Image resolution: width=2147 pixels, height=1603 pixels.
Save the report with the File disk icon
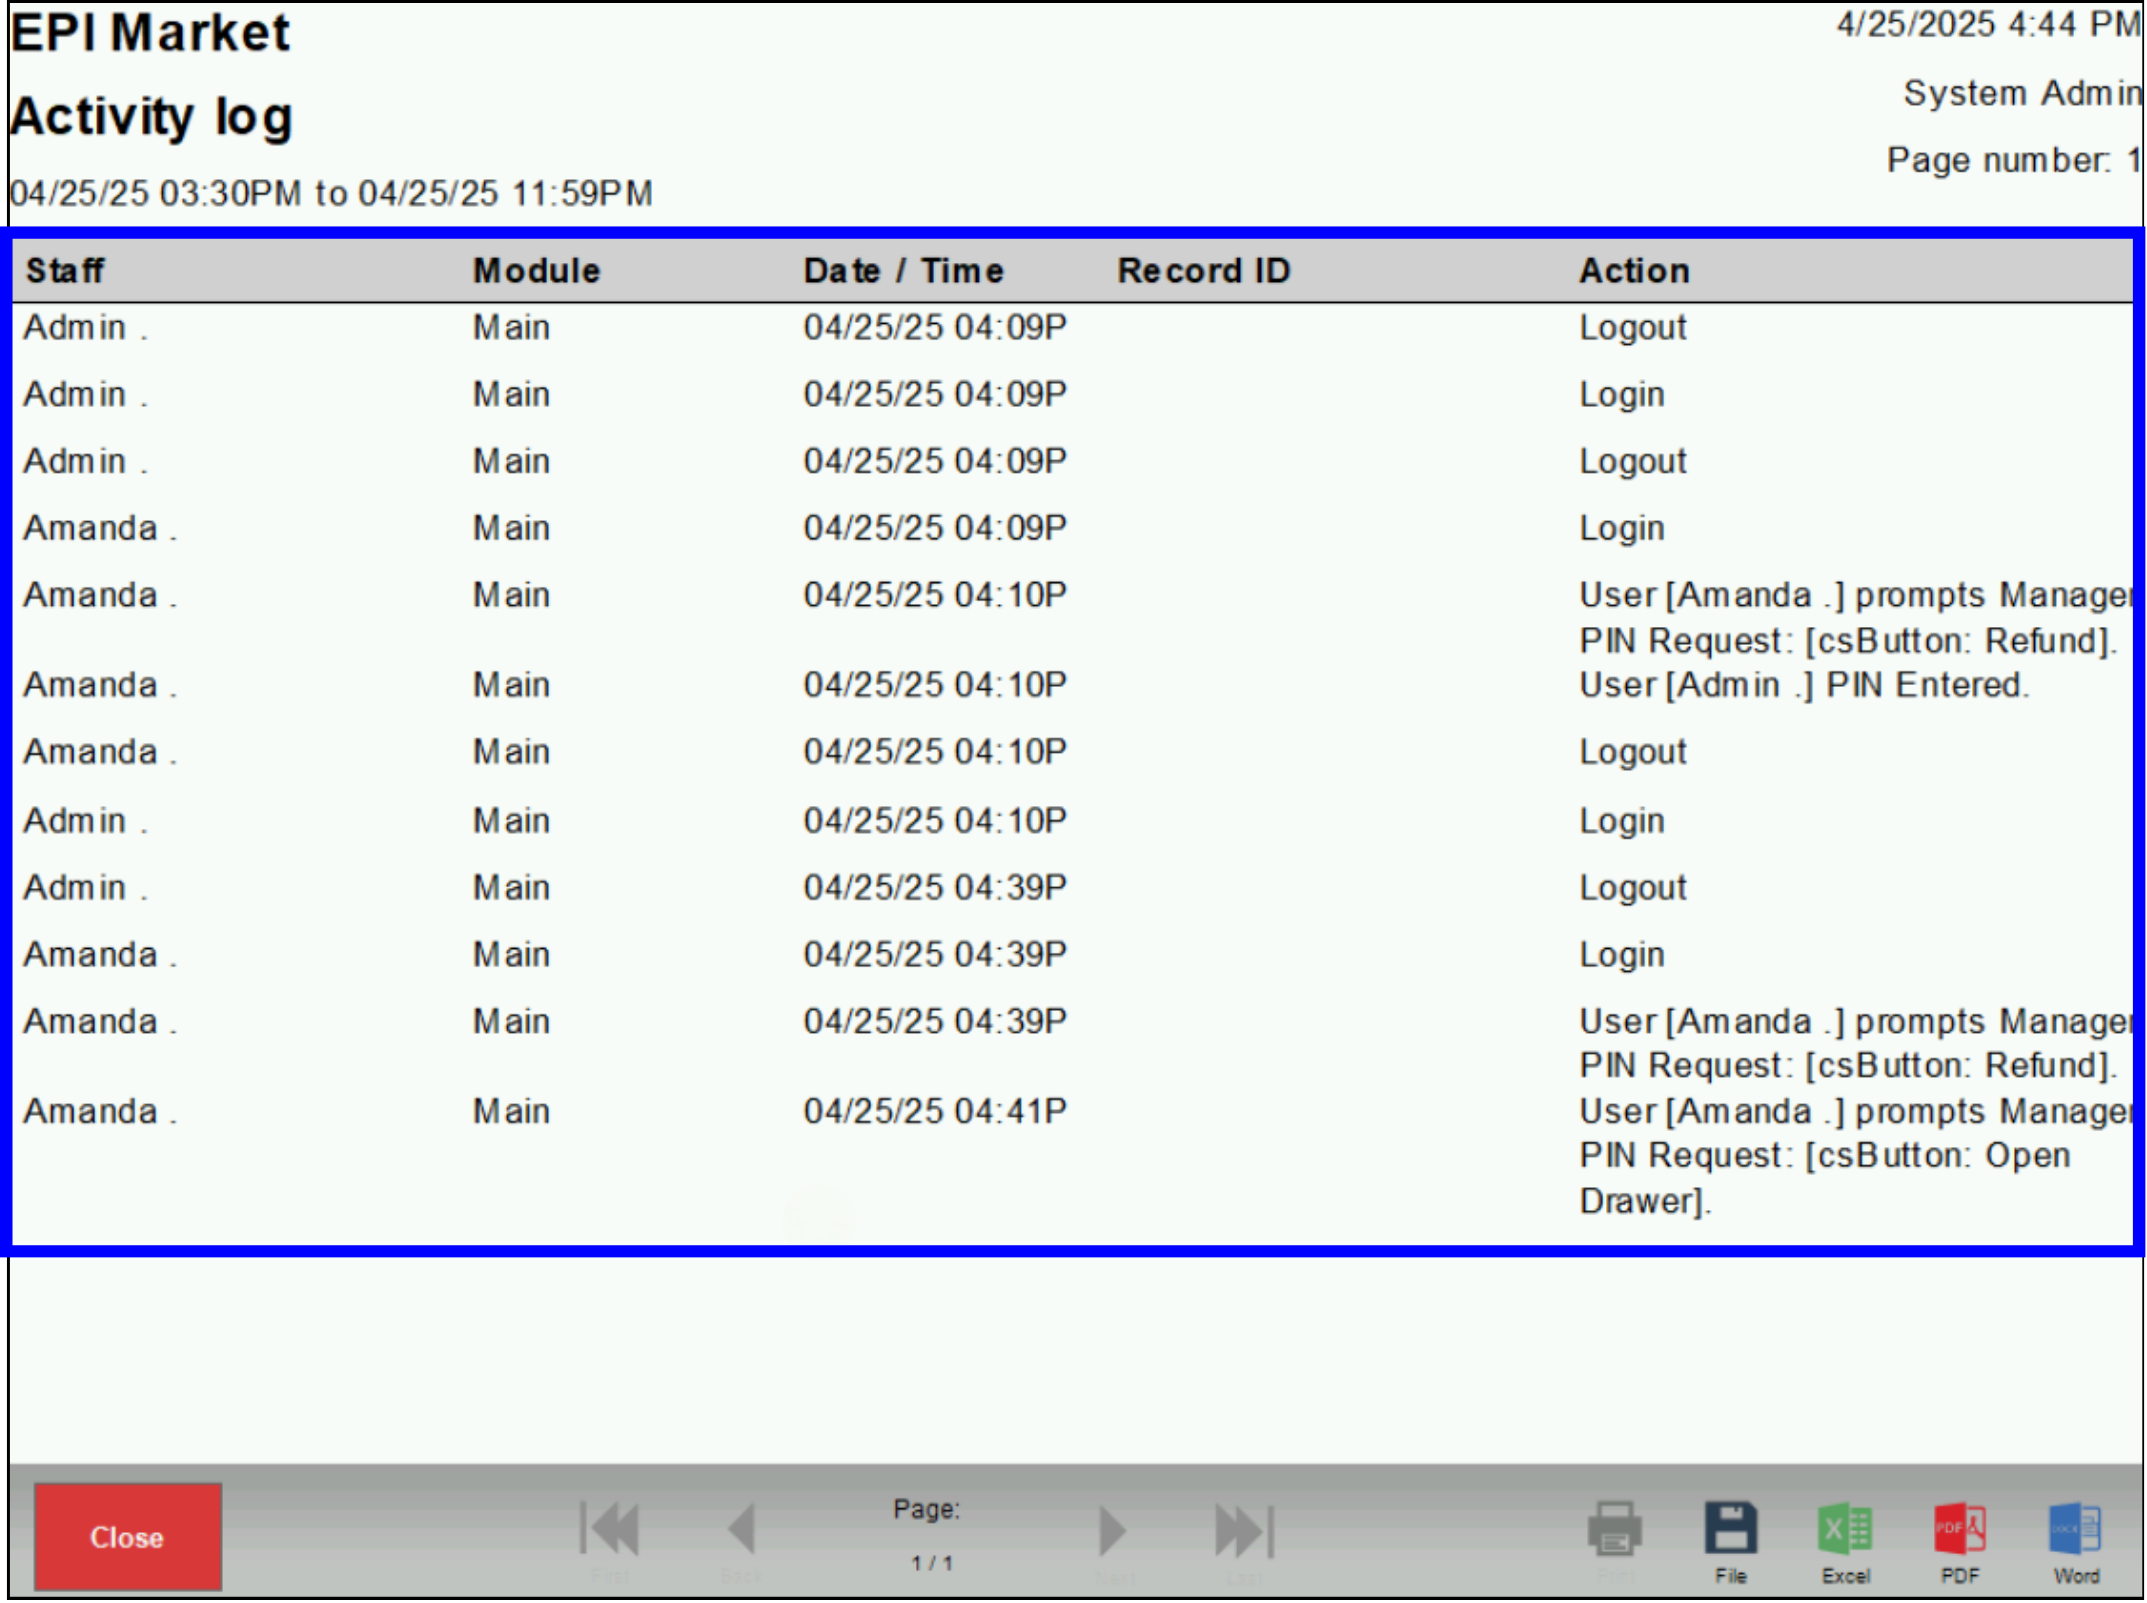click(1731, 1530)
